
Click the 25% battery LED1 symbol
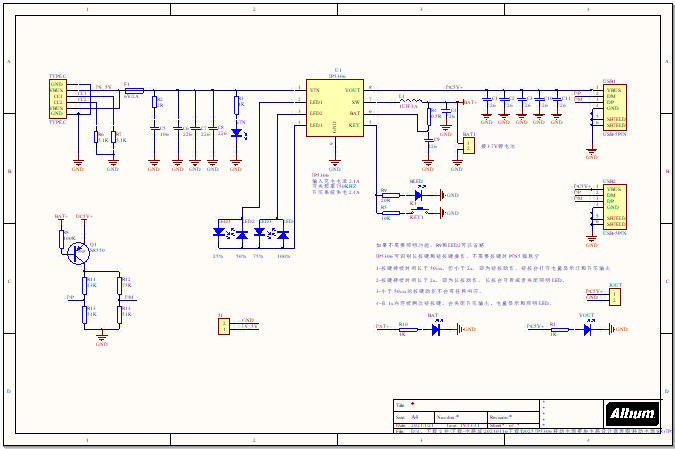(x=220, y=233)
